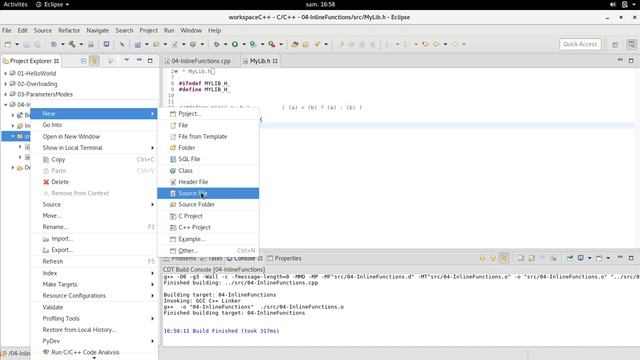Image resolution: width=640 pixels, height=360 pixels.
Task: Minimize the Project Explorer panel
Action: [139, 60]
